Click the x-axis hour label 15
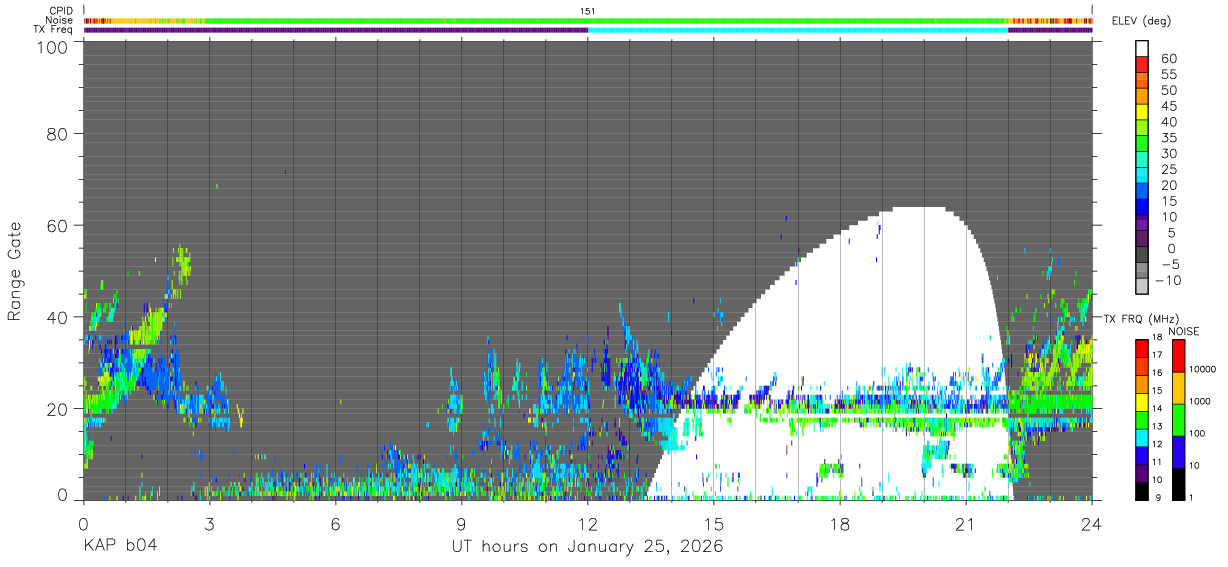 tap(714, 523)
